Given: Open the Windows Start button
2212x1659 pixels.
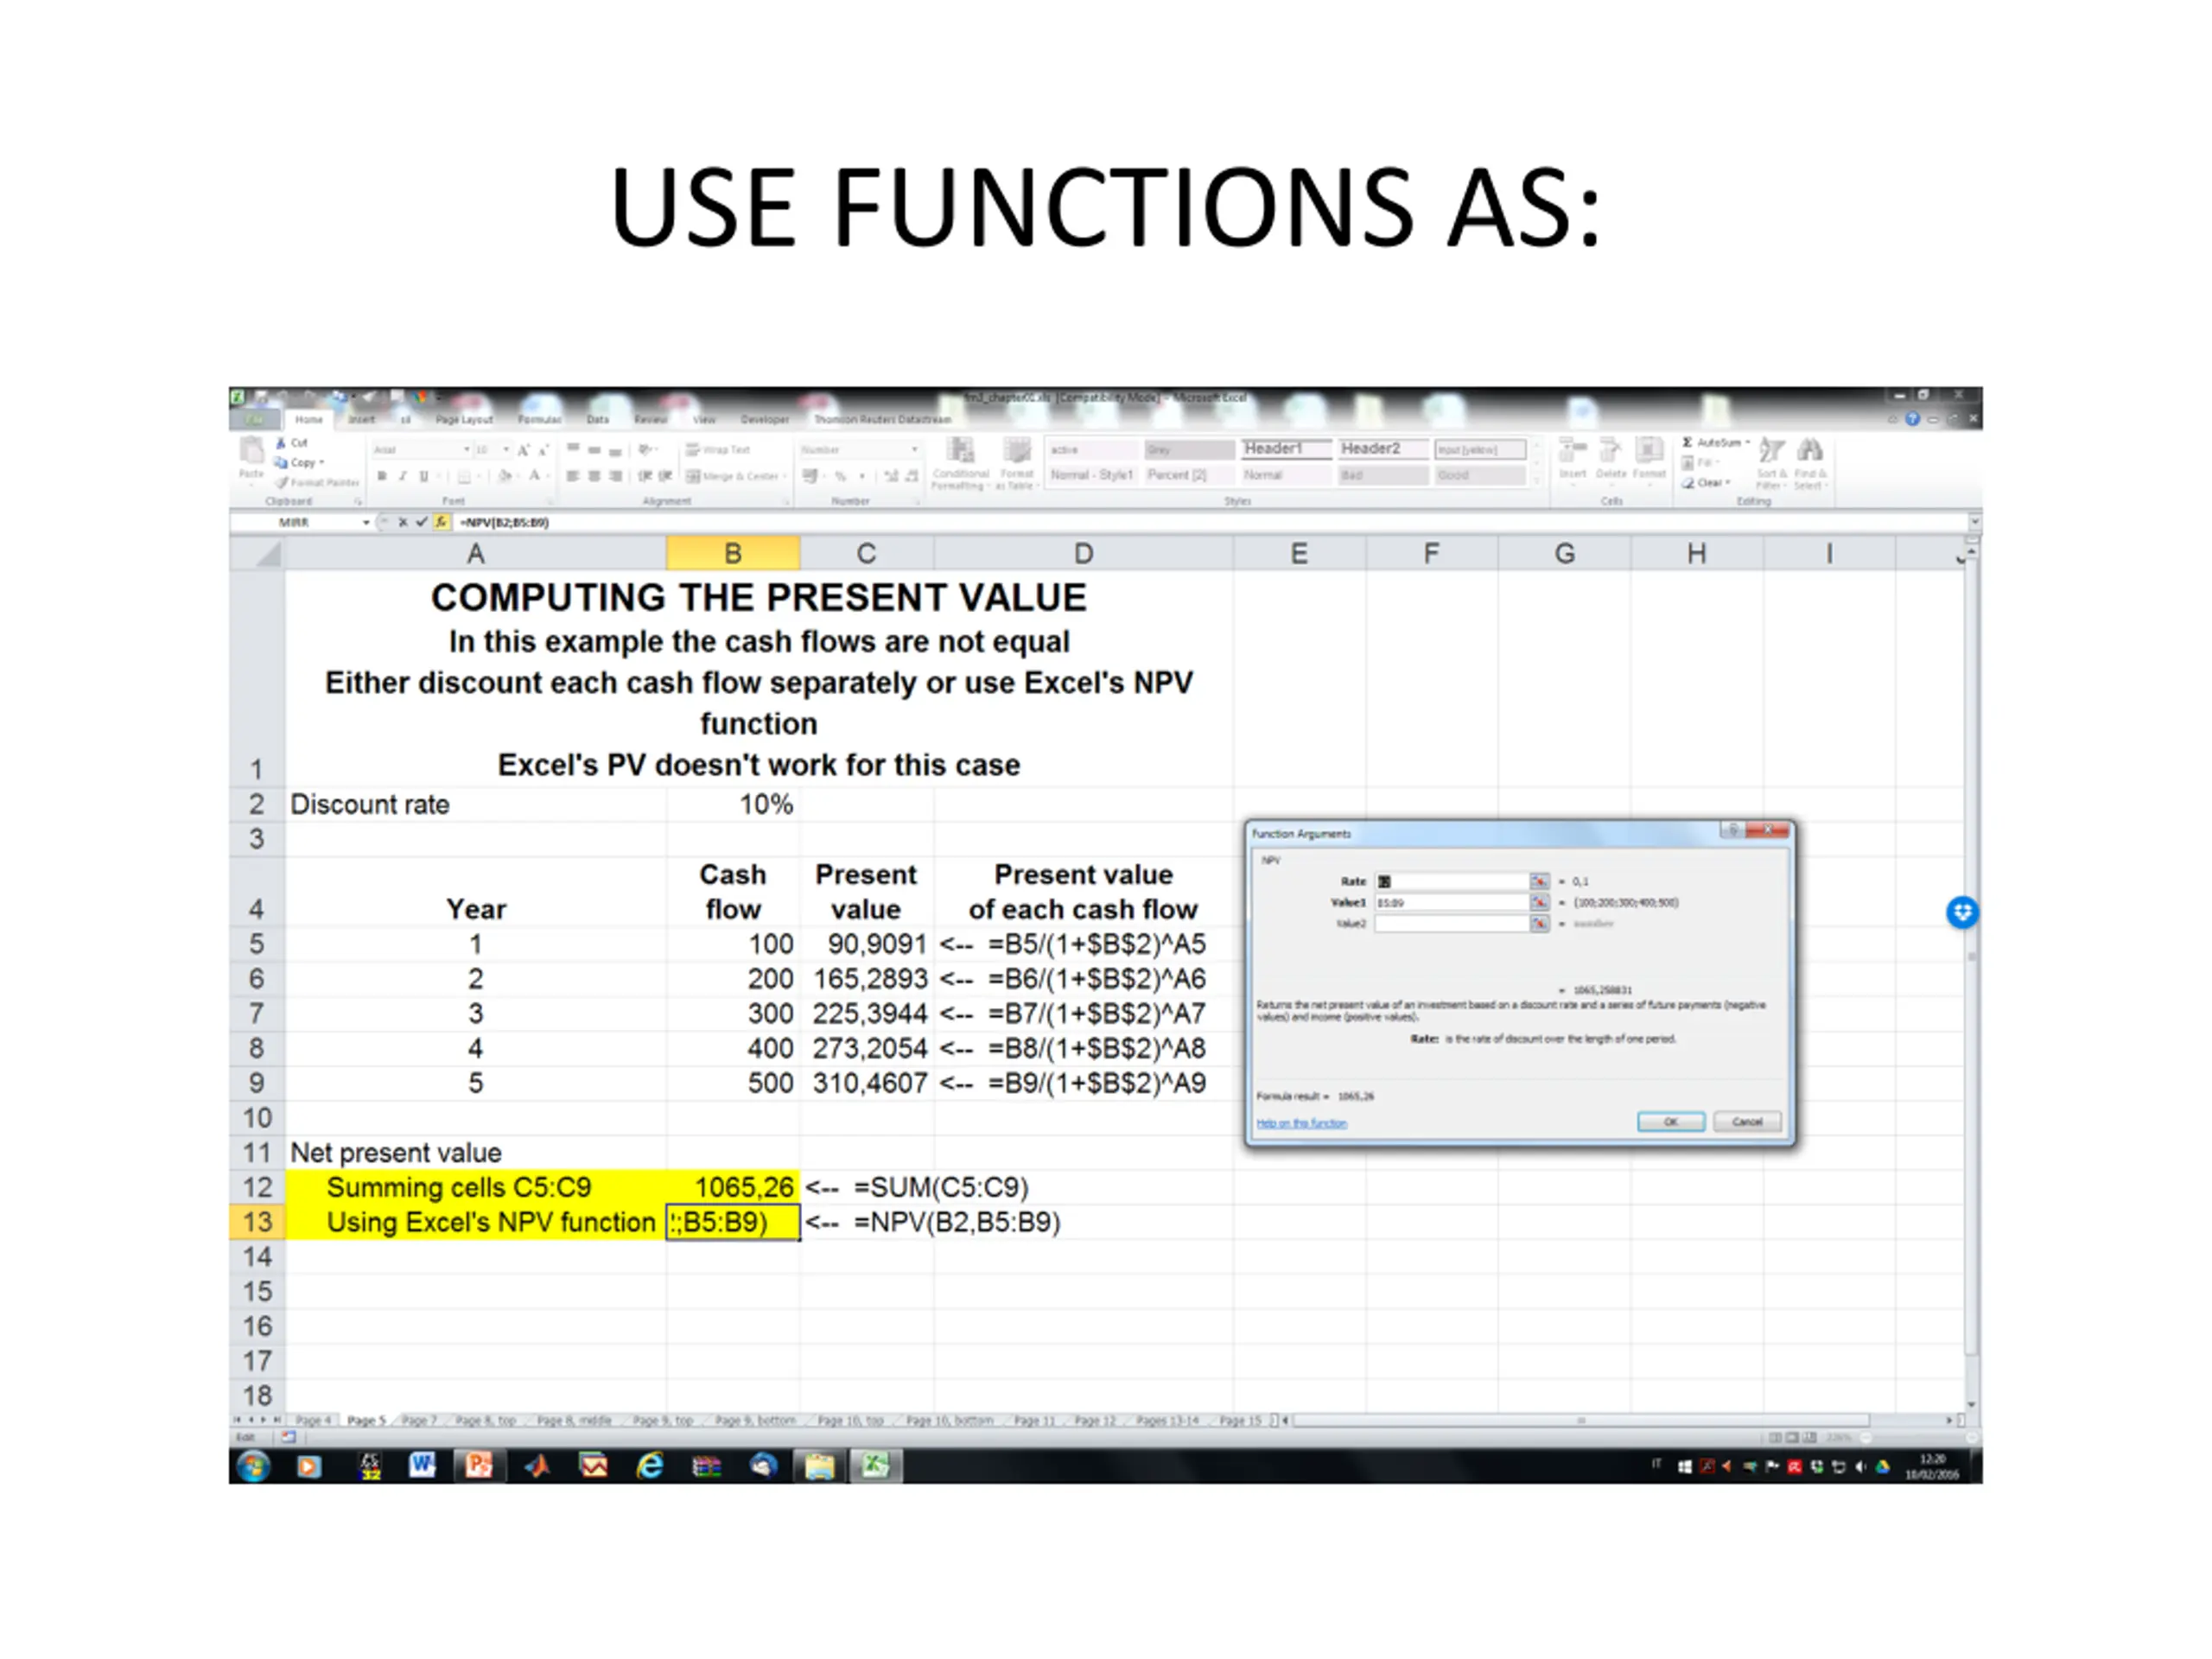Looking at the screenshot, I should point(254,1466).
